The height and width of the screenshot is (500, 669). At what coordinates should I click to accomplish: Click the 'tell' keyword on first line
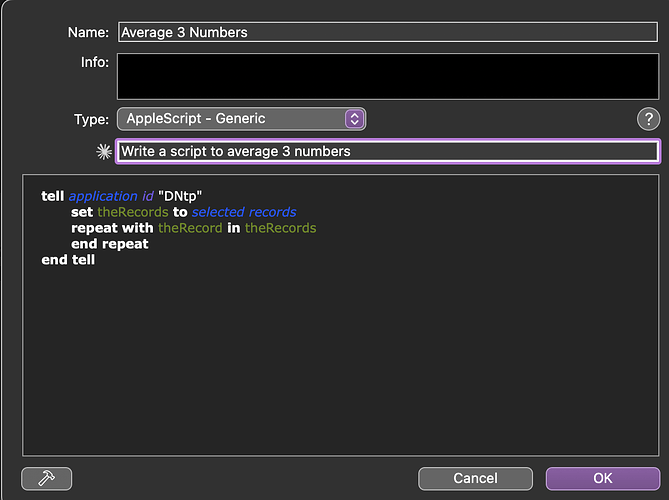[53, 196]
